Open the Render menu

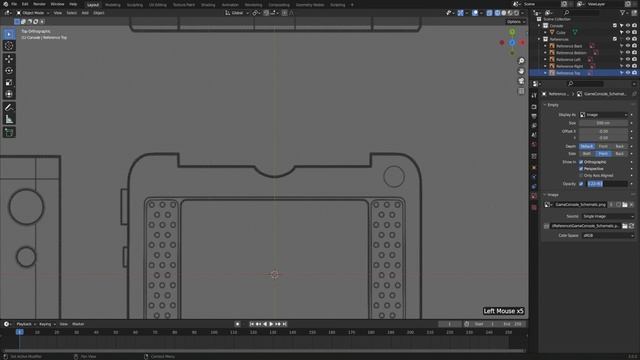tap(39, 4)
